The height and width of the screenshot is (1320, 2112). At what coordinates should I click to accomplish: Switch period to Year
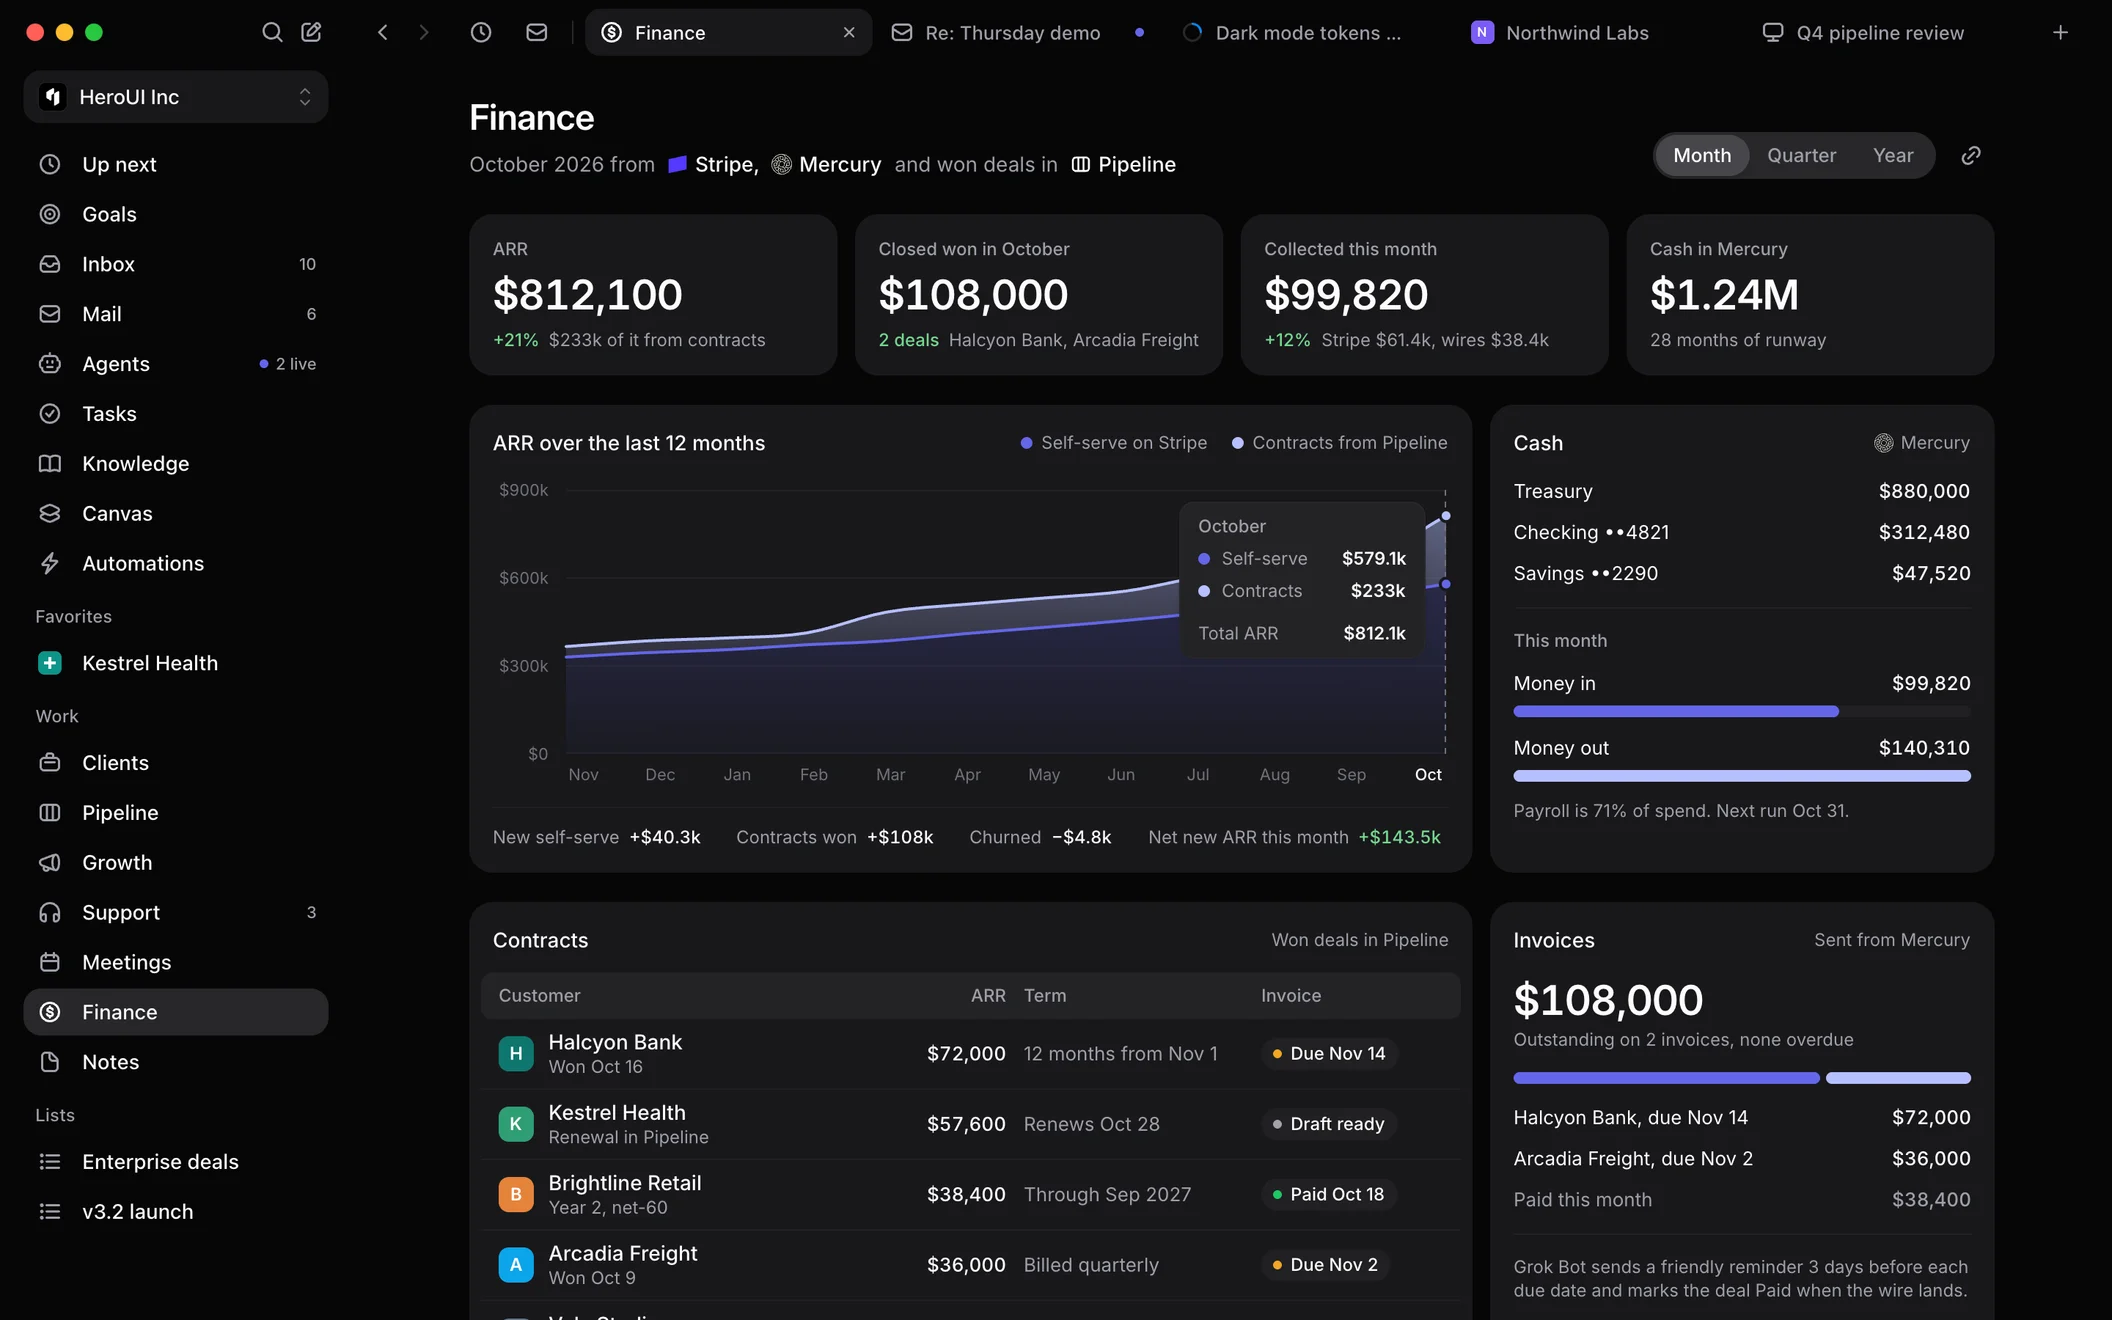coord(1893,155)
